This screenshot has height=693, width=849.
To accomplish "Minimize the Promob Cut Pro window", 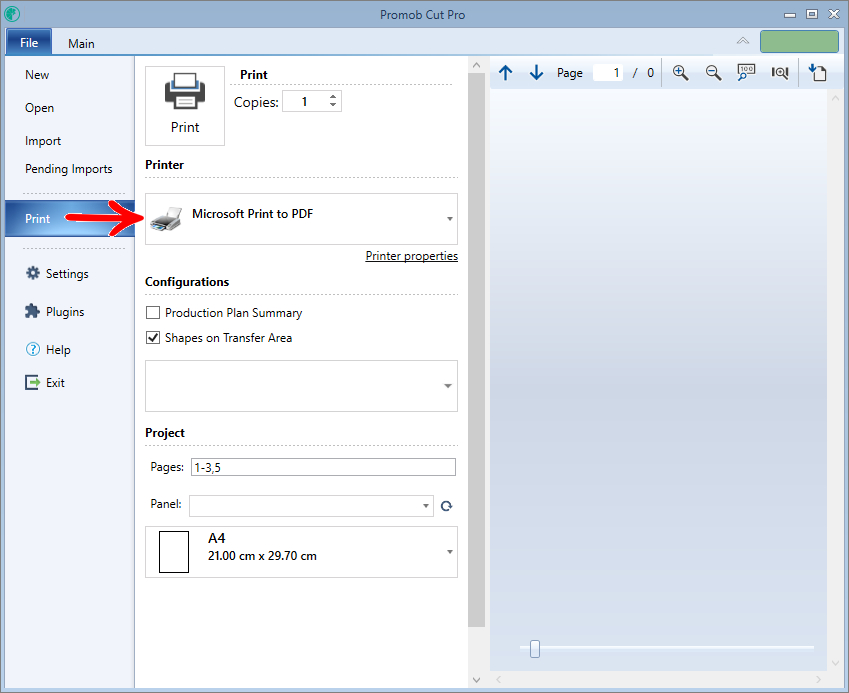I will [789, 14].
